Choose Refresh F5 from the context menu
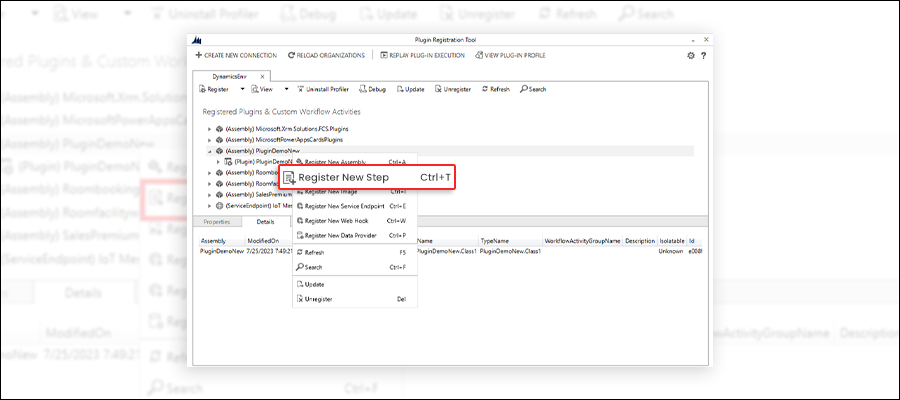The image size is (900, 400). (355, 253)
